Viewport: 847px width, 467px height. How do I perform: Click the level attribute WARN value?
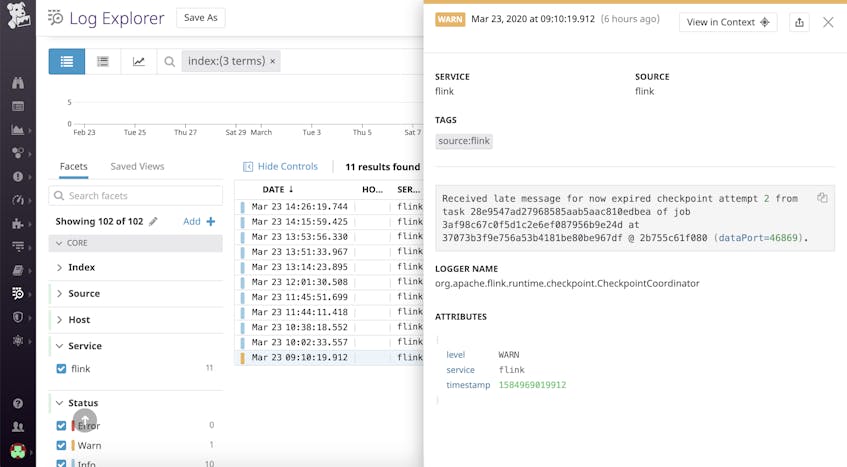(x=509, y=355)
